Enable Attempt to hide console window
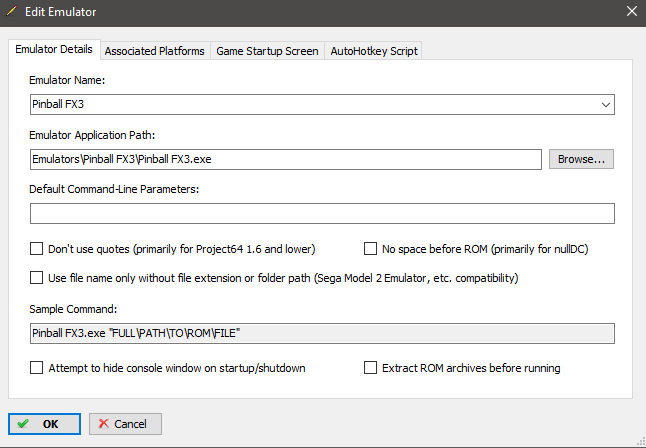 [36, 368]
